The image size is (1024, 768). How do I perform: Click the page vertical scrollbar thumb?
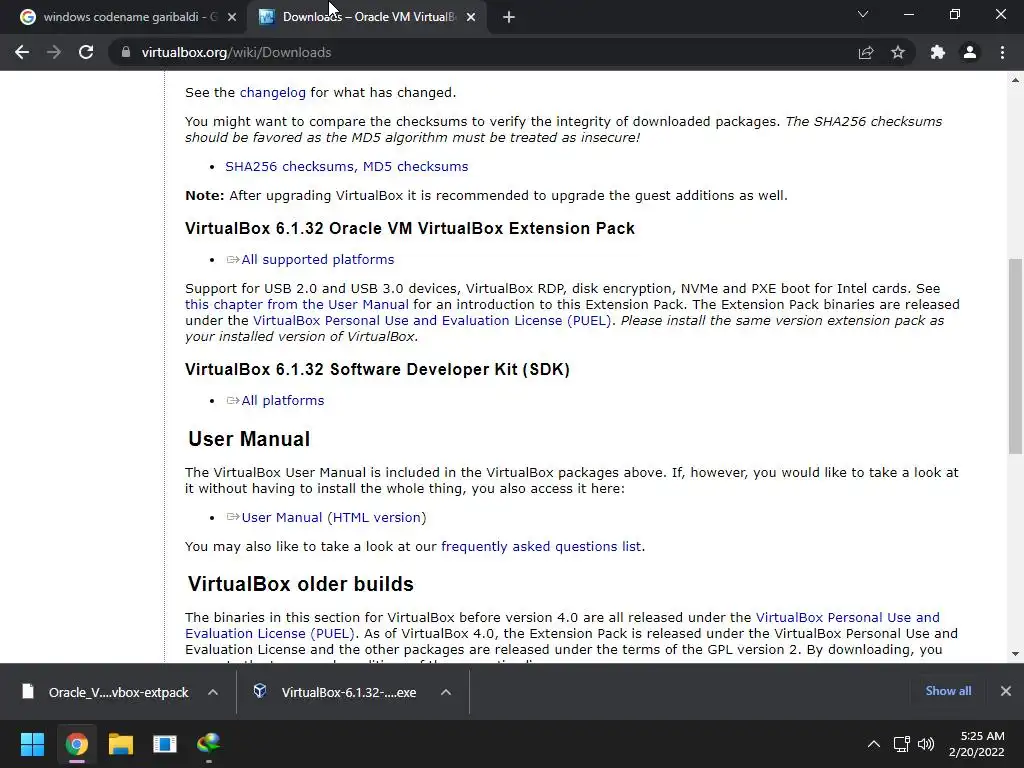1015,356
